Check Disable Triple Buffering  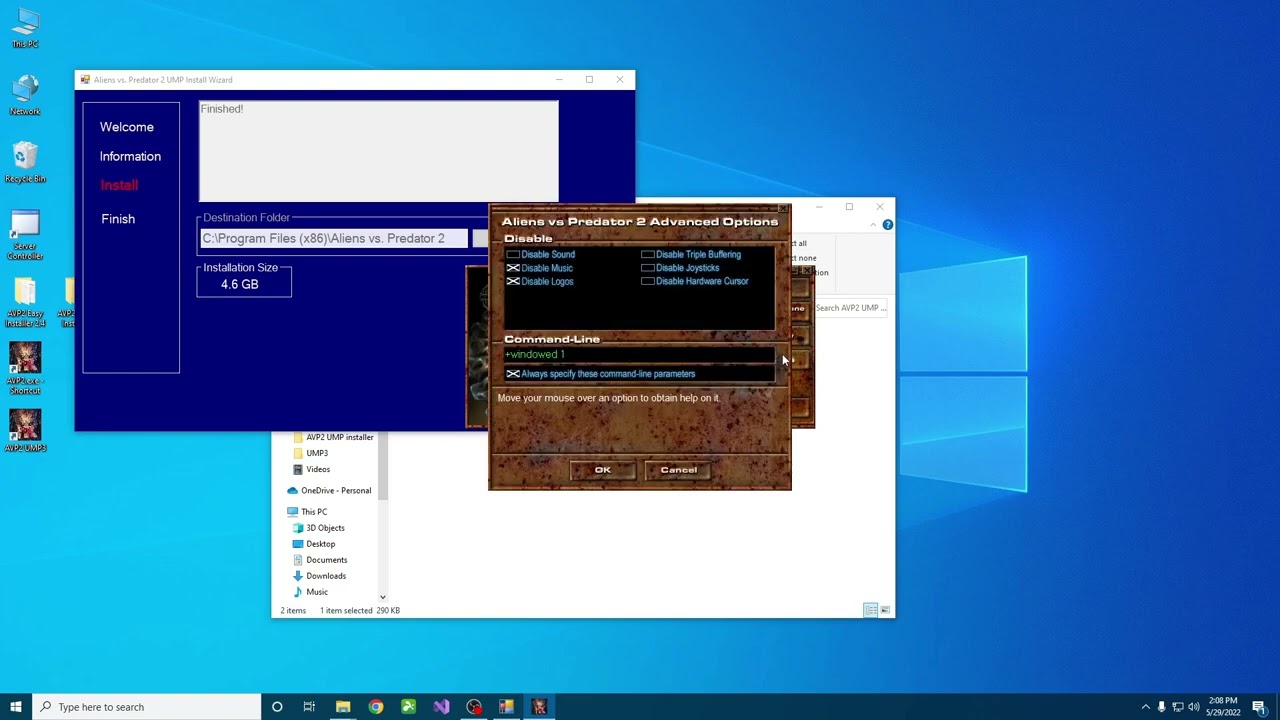coord(691,254)
